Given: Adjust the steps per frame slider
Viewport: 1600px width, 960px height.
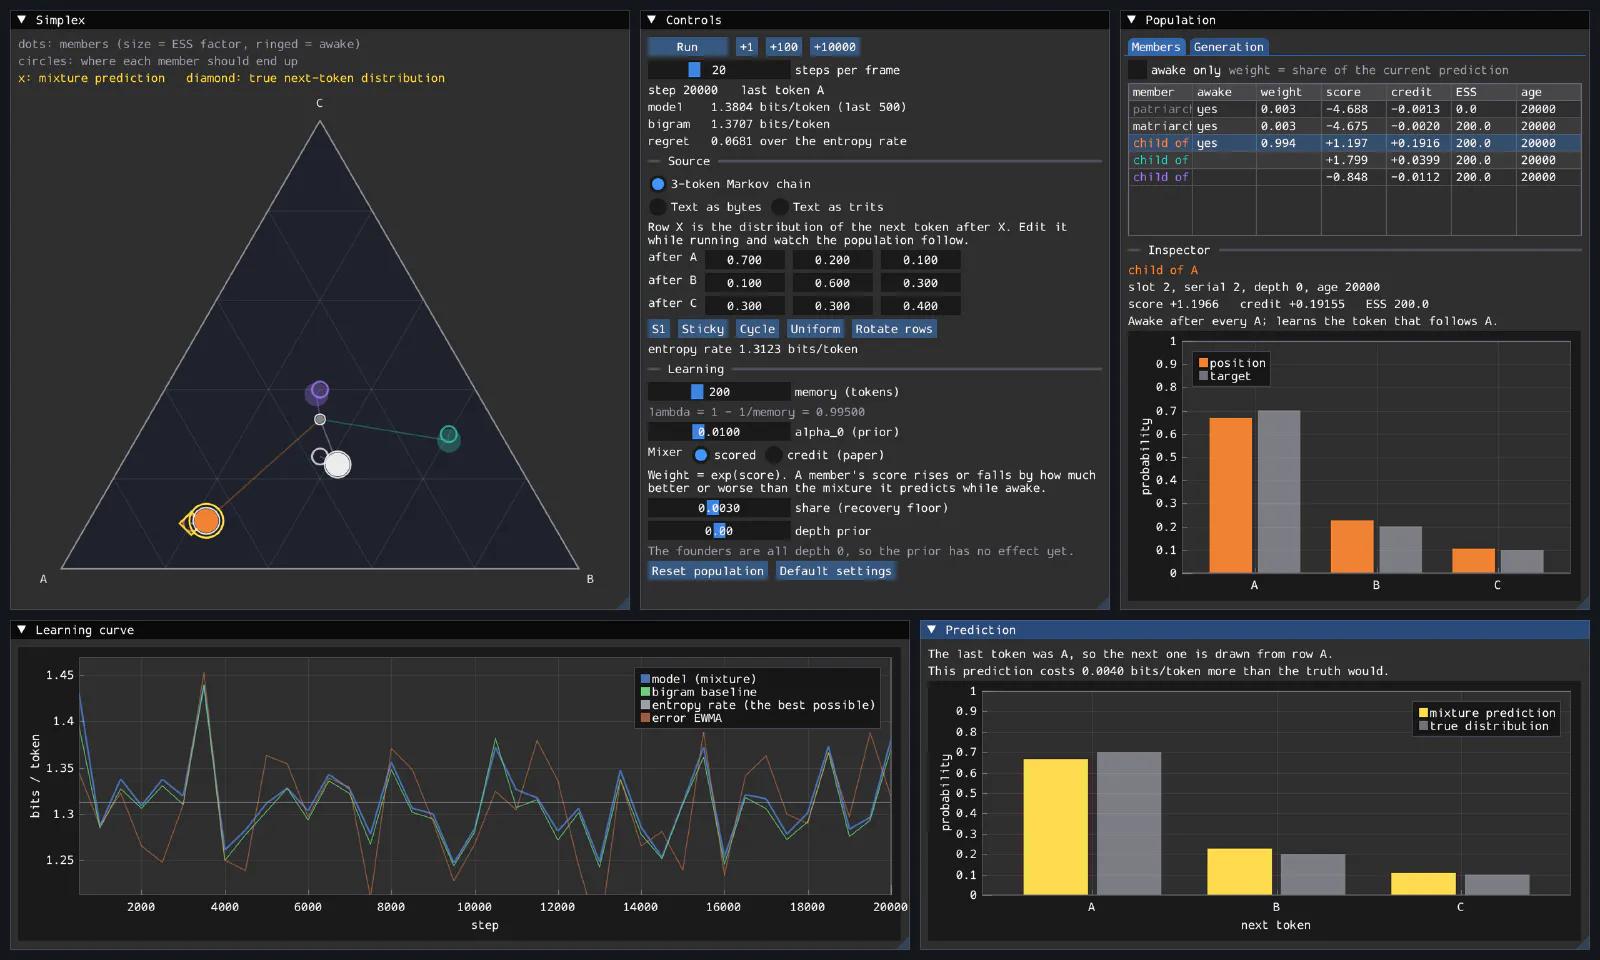Looking at the screenshot, I should tap(719, 70).
